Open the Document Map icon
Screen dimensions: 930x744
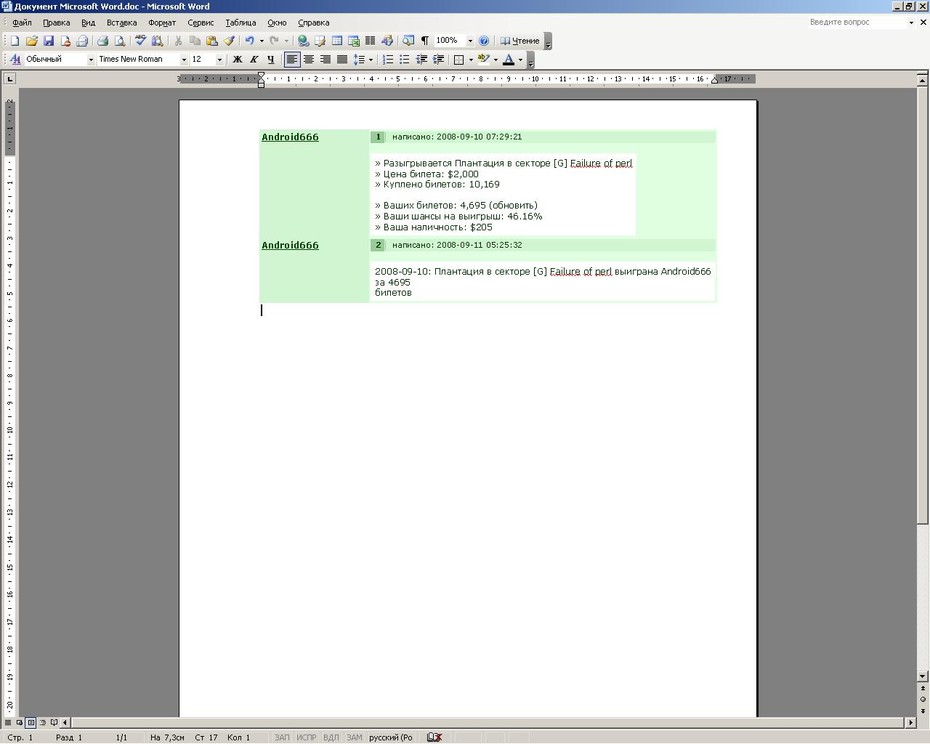coord(409,41)
